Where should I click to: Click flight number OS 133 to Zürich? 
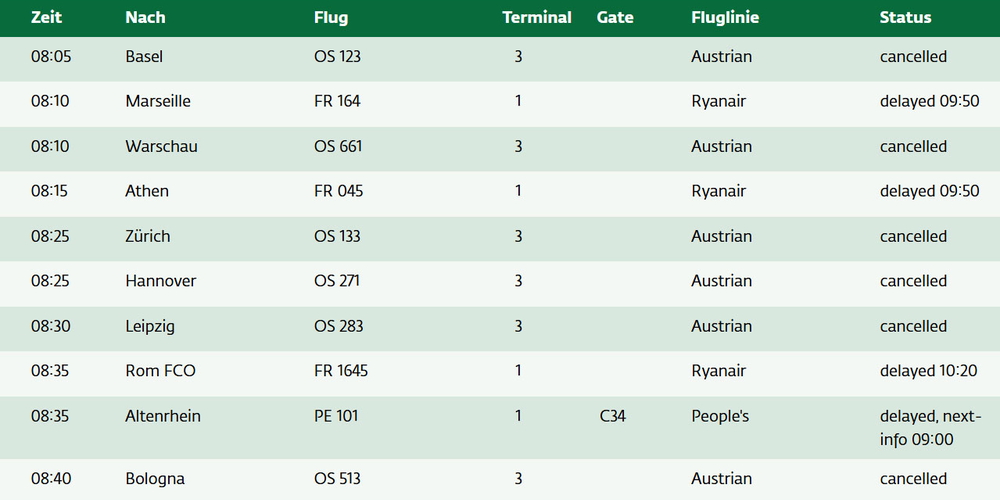pyautogui.click(x=337, y=236)
